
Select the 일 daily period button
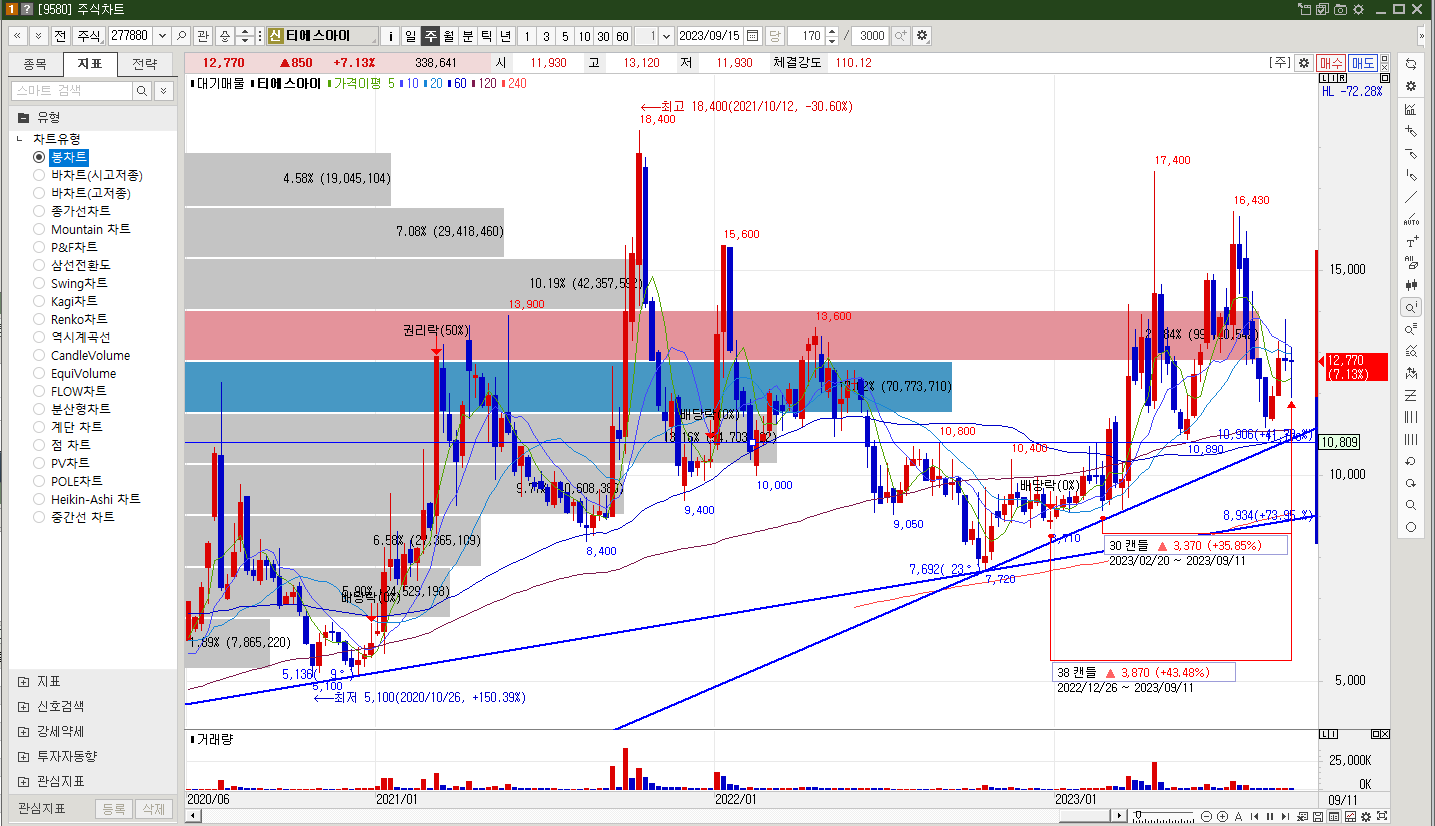click(410, 35)
